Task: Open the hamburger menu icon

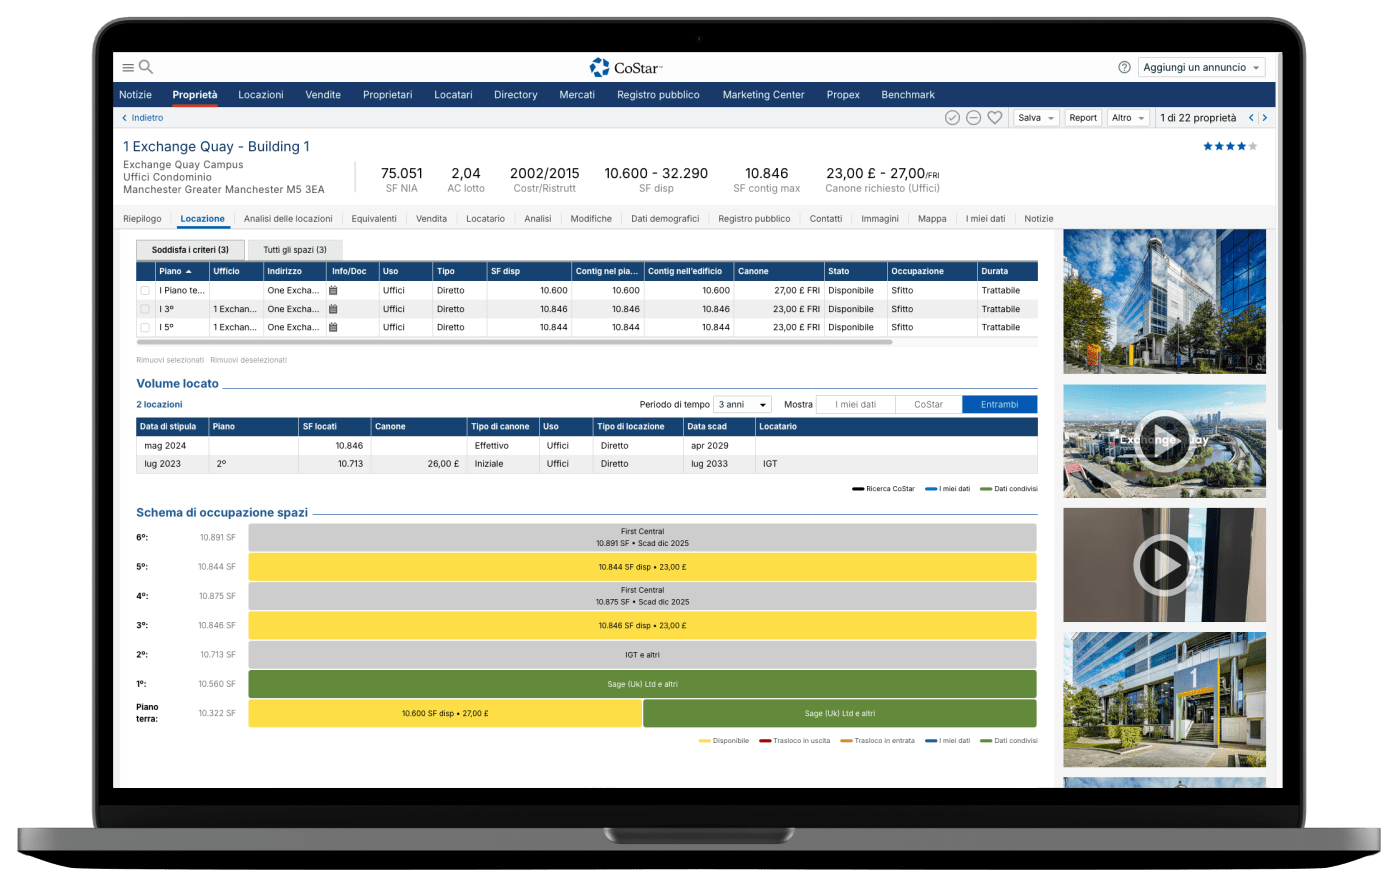Action: (128, 68)
